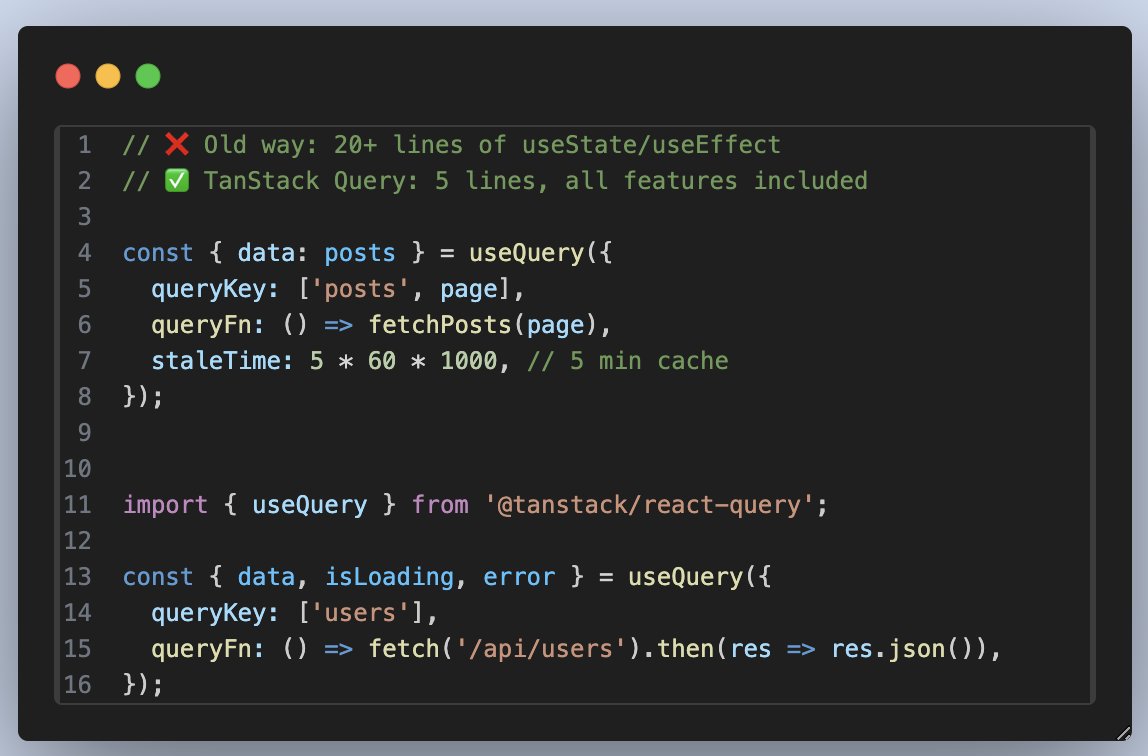
Task: Click the green maximize window dot
Action: (x=148, y=76)
